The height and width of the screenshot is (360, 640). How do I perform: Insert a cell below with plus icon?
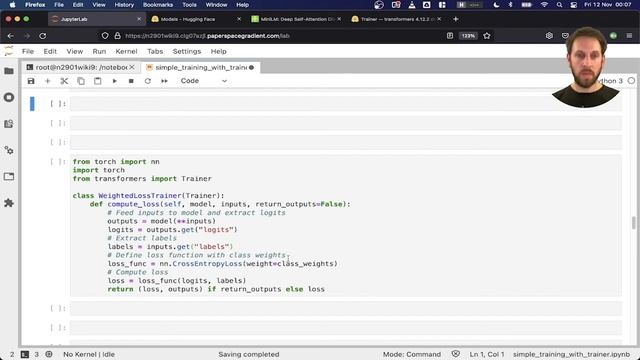point(47,81)
